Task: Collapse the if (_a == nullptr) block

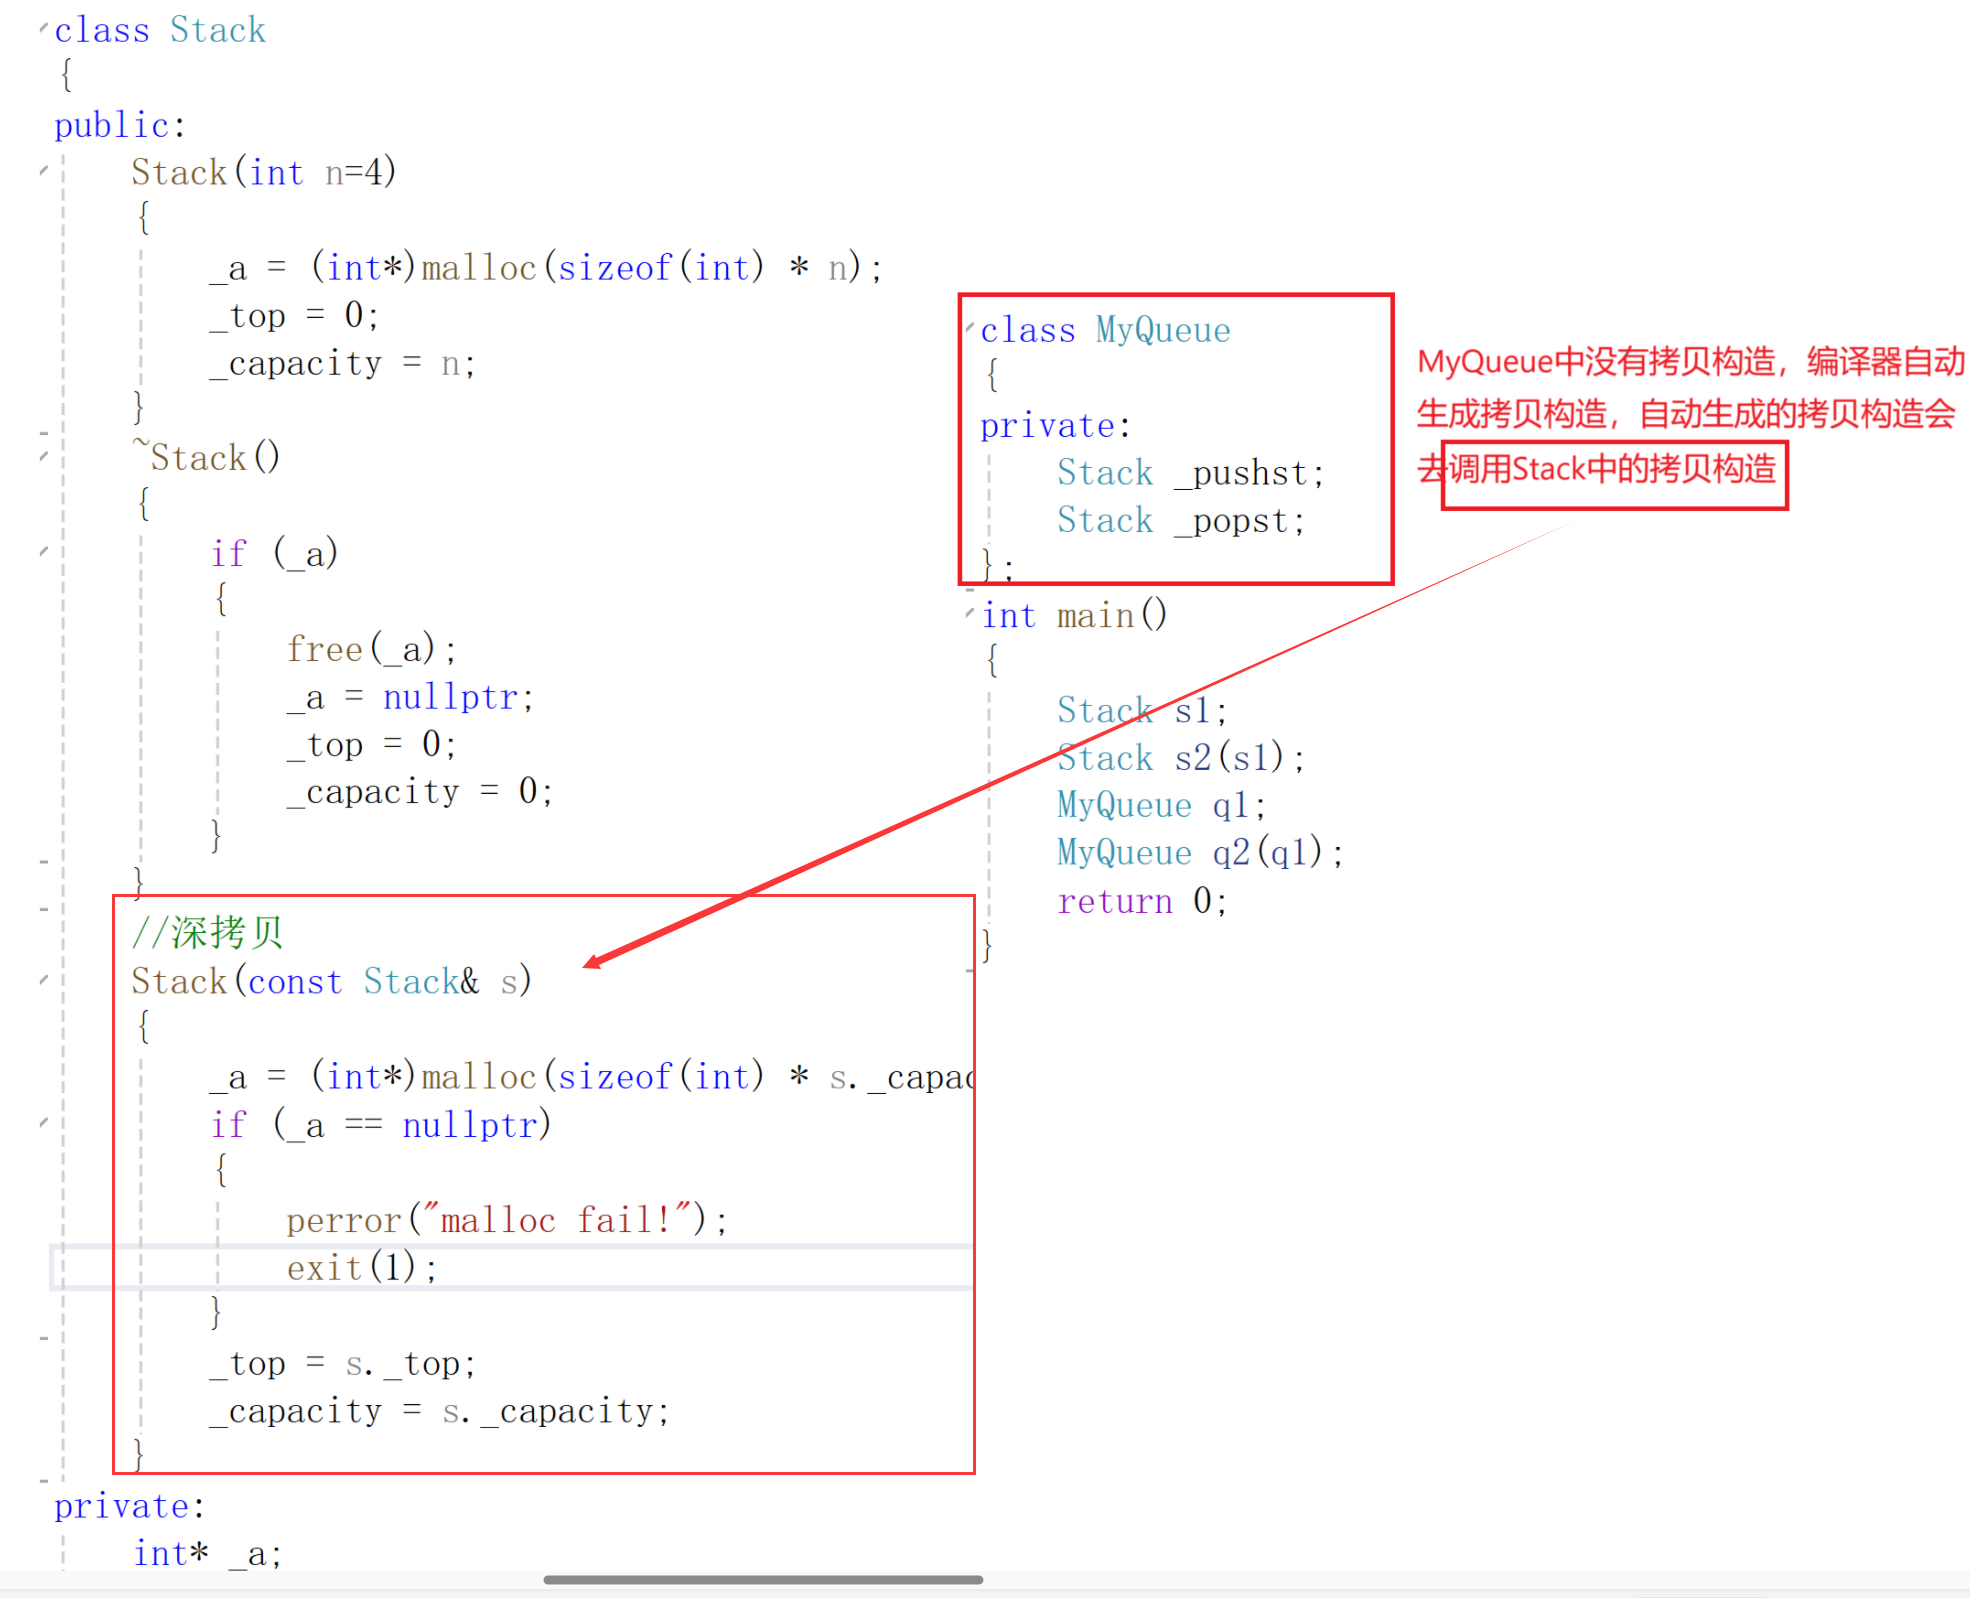Action: pos(43,1123)
